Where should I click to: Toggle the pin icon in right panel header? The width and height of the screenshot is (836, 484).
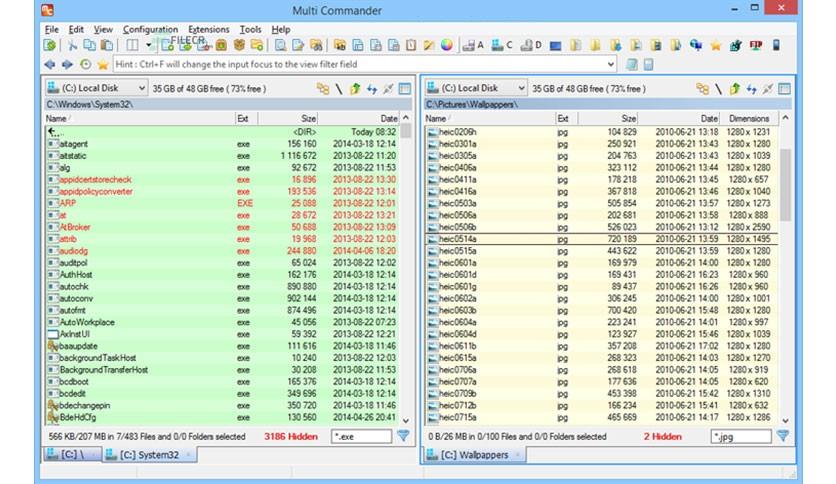768,88
